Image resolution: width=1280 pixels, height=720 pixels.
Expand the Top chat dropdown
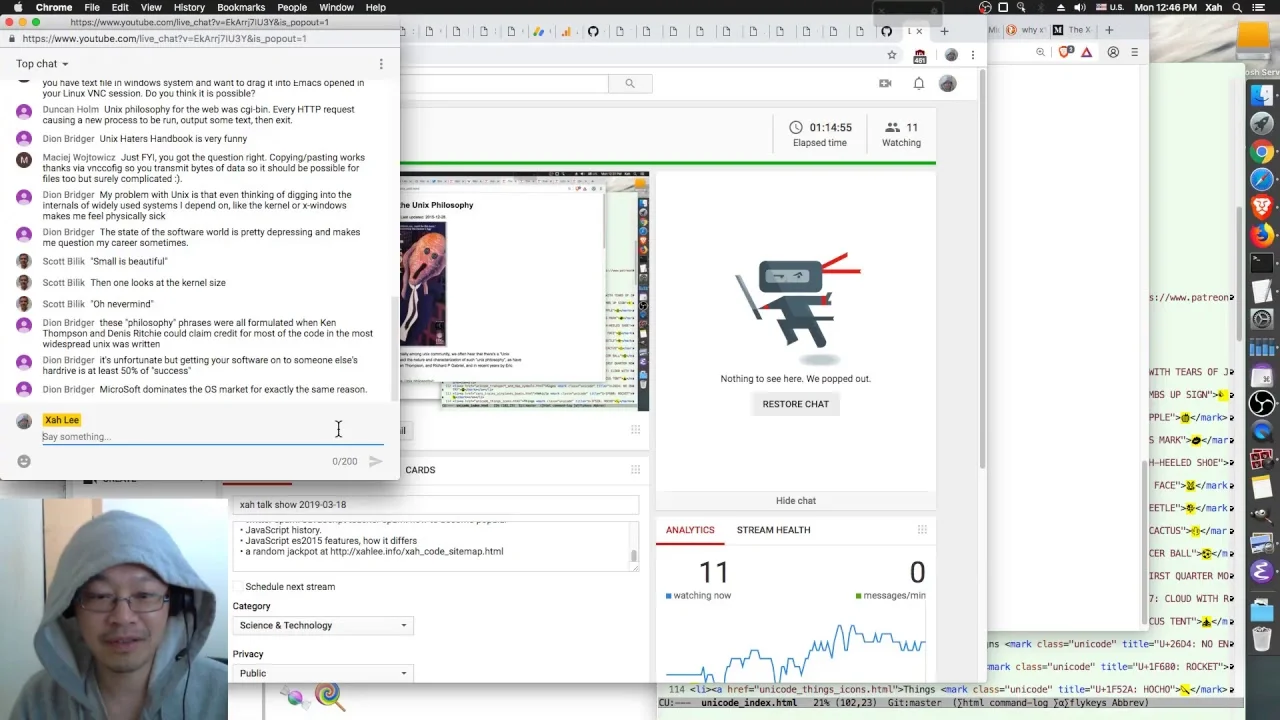pos(42,64)
